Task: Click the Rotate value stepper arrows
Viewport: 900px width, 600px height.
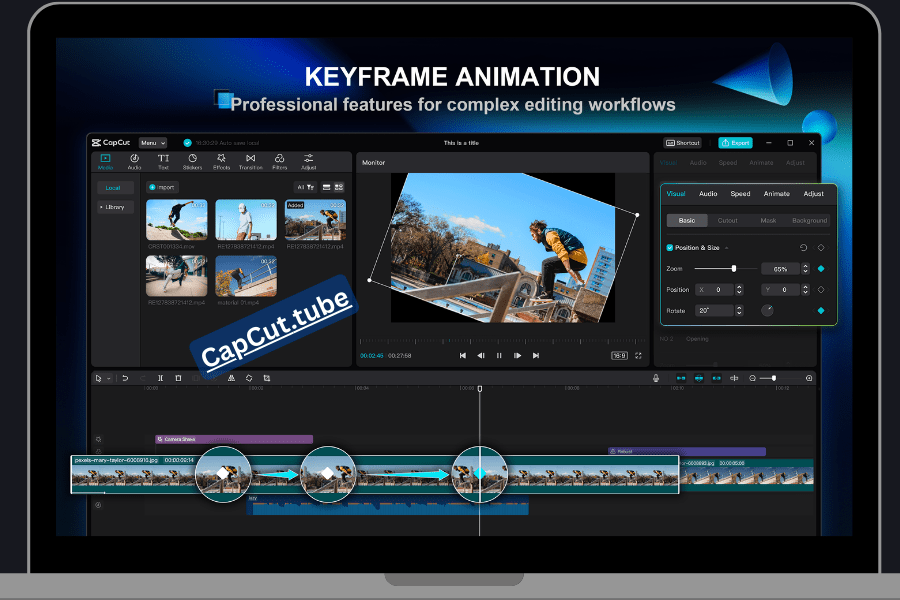Action: coord(739,311)
